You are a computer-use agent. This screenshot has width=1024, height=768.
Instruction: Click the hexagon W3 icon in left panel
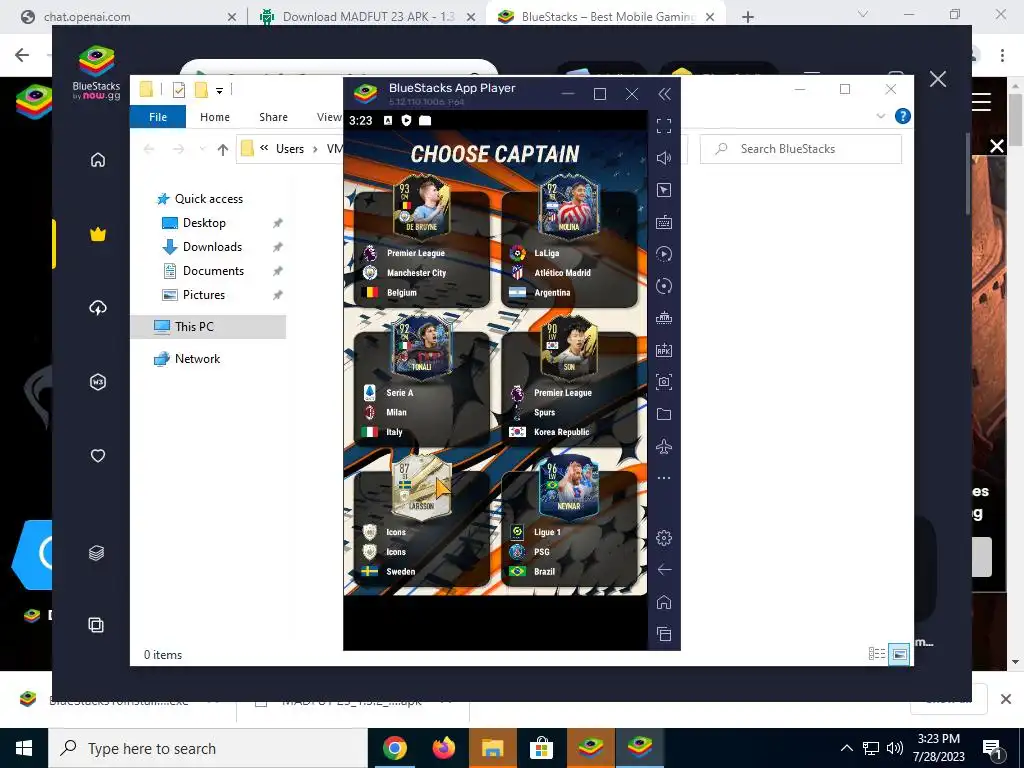tap(98, 382)
